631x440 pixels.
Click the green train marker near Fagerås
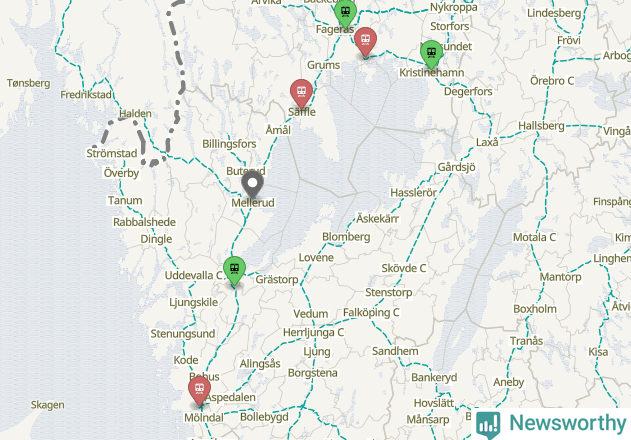click(345, 13)
